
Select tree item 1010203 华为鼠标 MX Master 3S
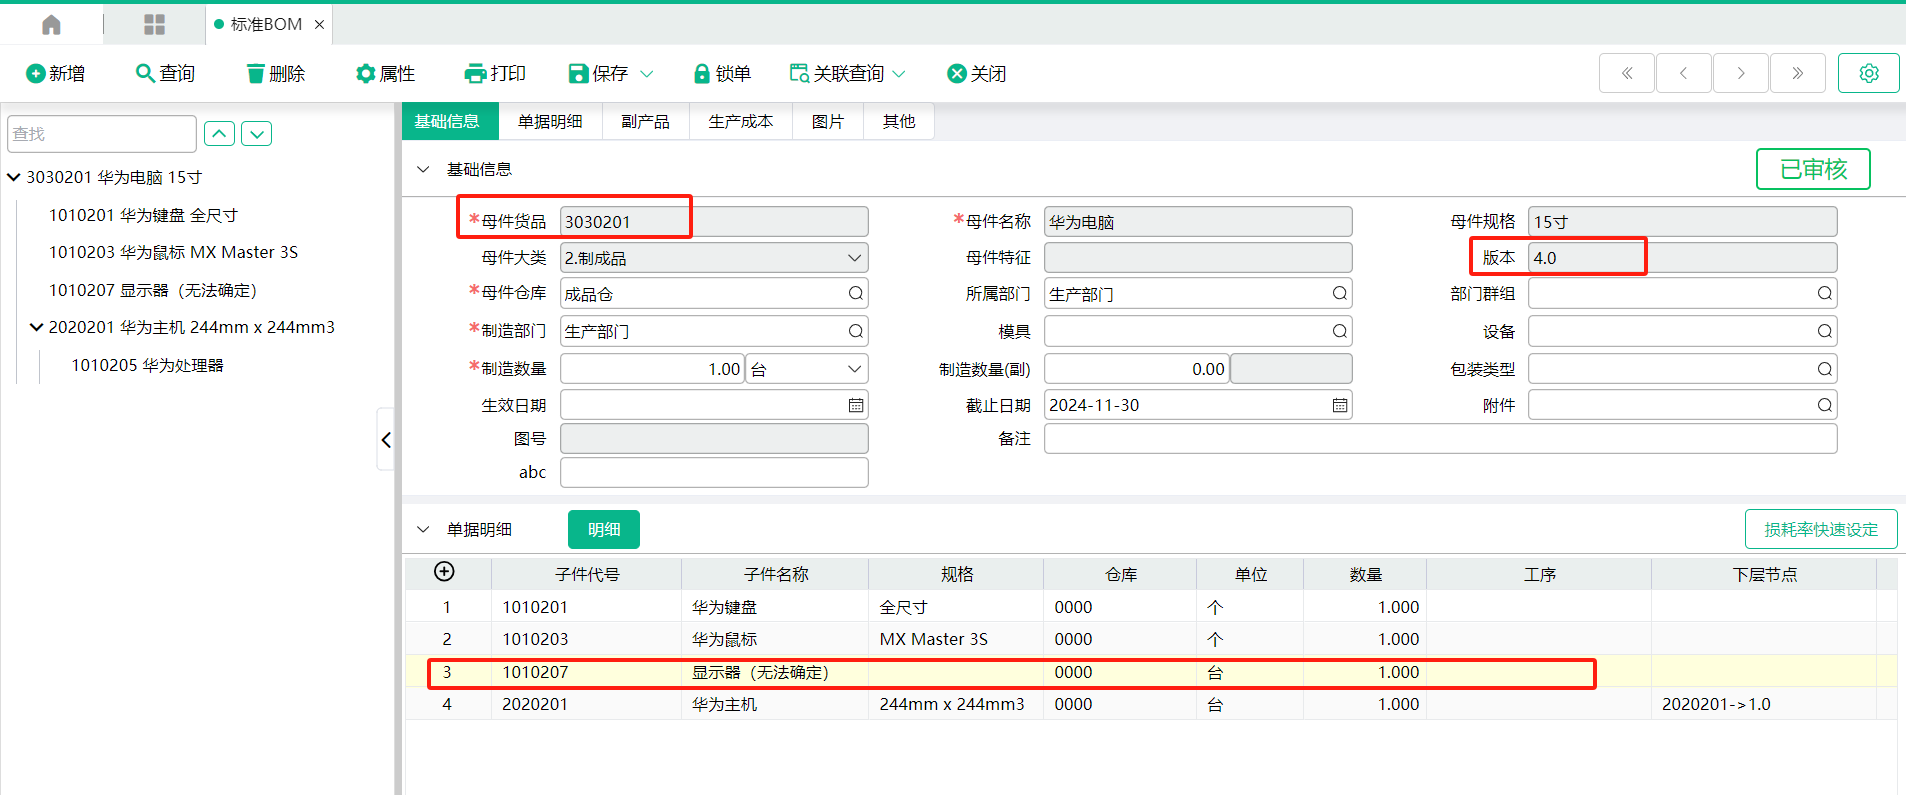(x=173, y=252)
